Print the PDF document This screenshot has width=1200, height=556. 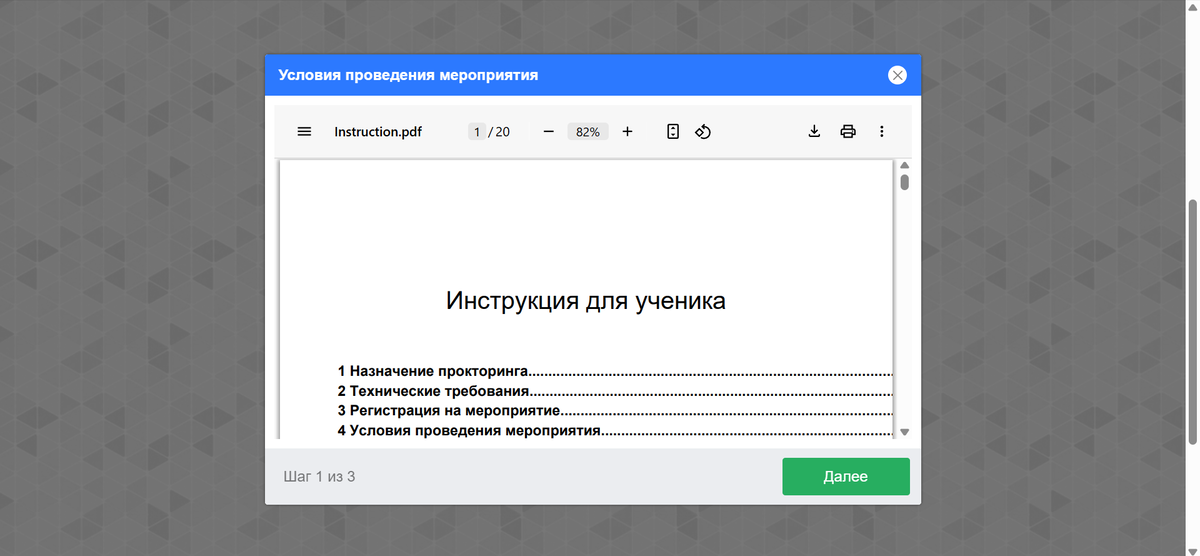(x=848, y=131)
